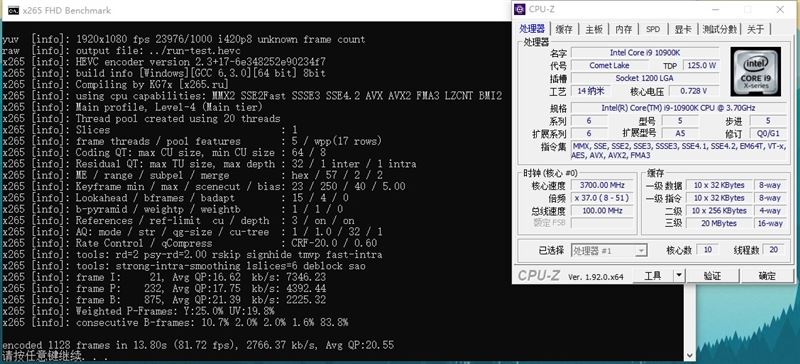
Task: Click the 请按任意键继续 prompt line
Action: 56,356
